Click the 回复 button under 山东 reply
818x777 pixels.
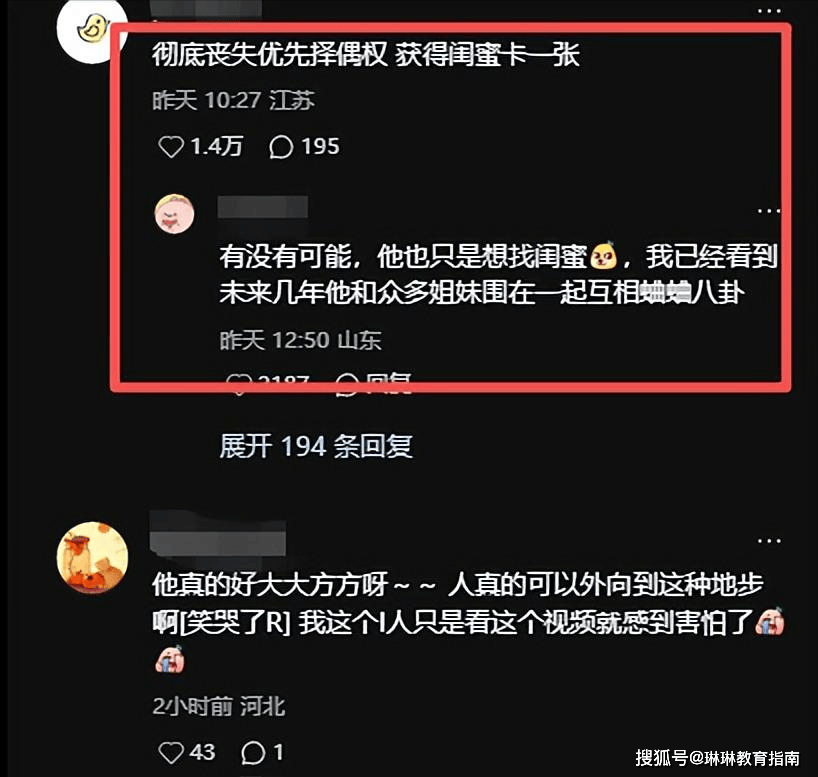click(375, 384)
